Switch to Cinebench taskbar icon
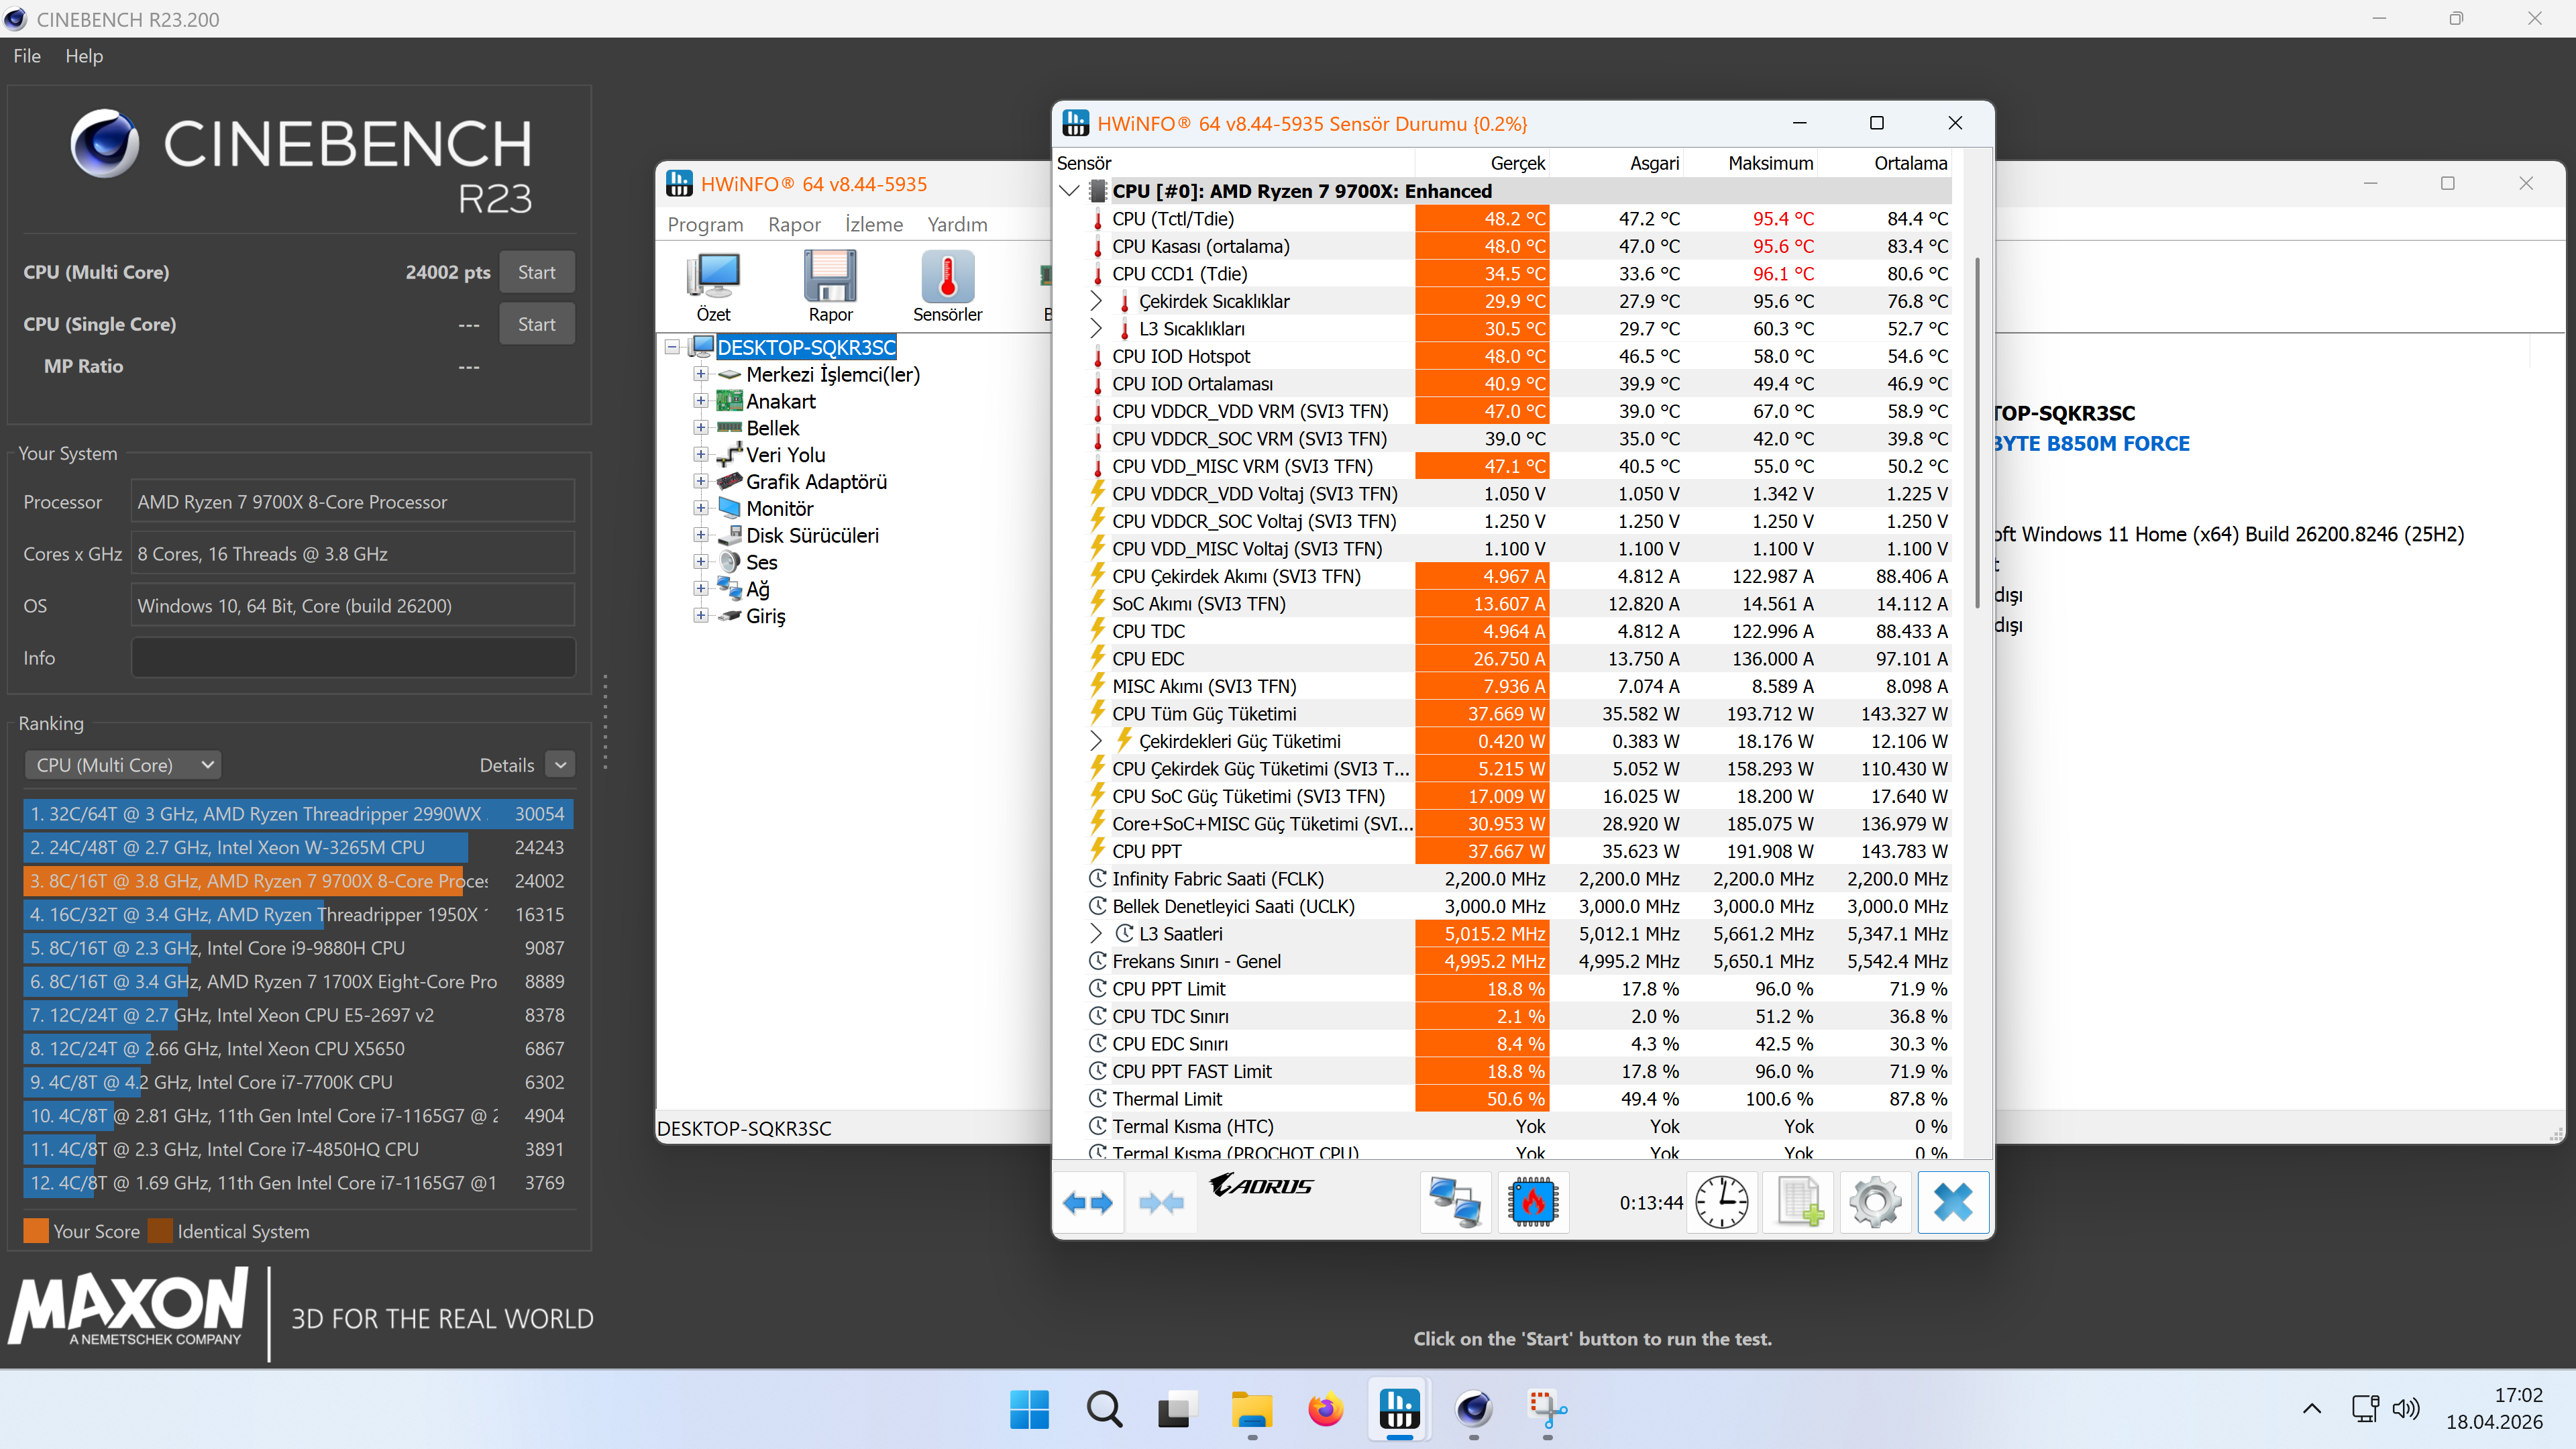 click(1474, 1410)
